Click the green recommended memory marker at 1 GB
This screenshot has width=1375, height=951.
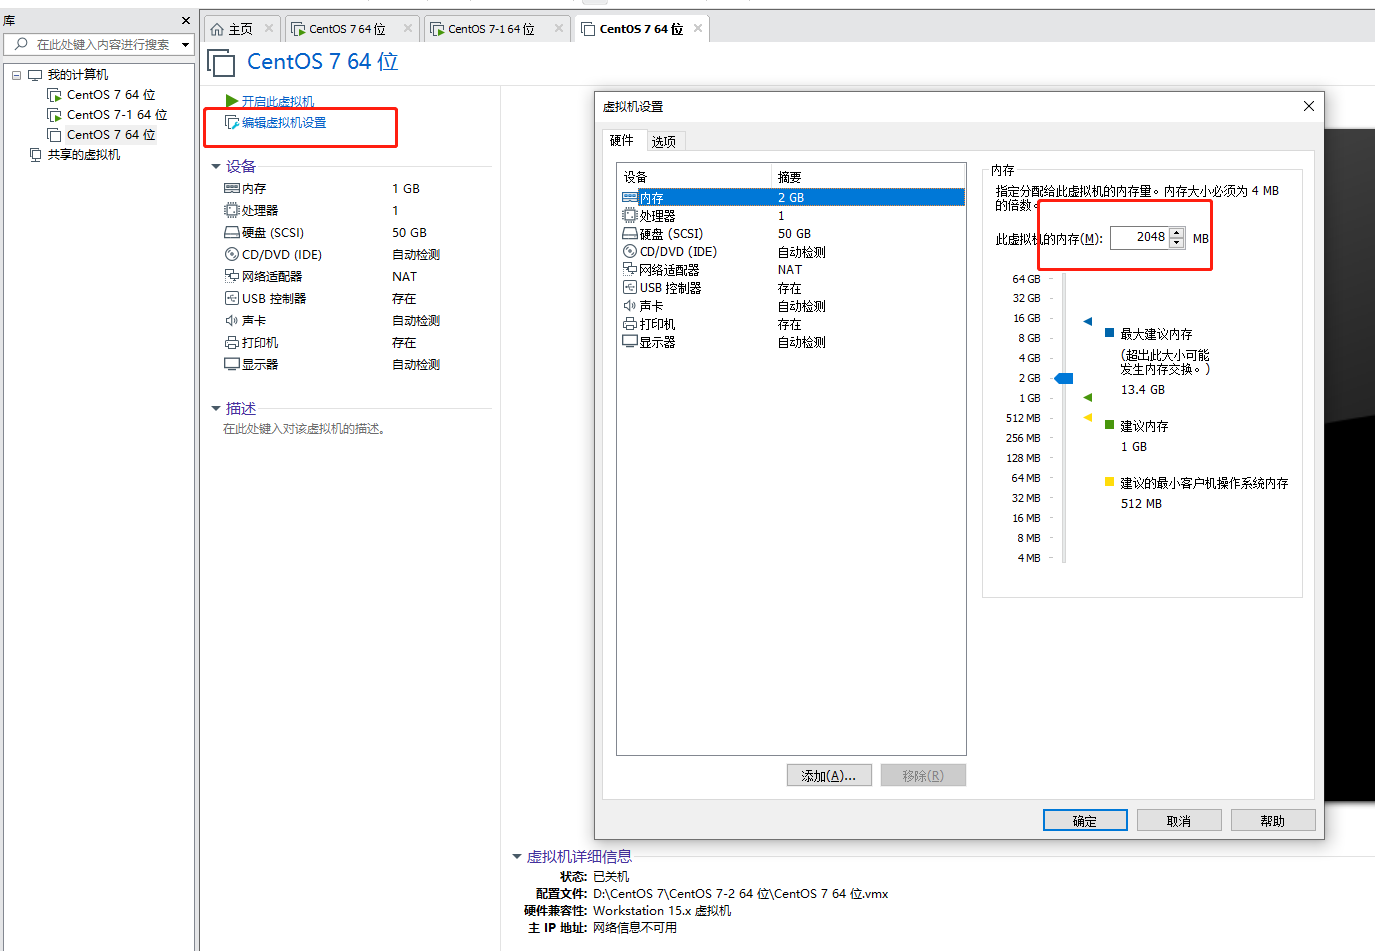1088,398
